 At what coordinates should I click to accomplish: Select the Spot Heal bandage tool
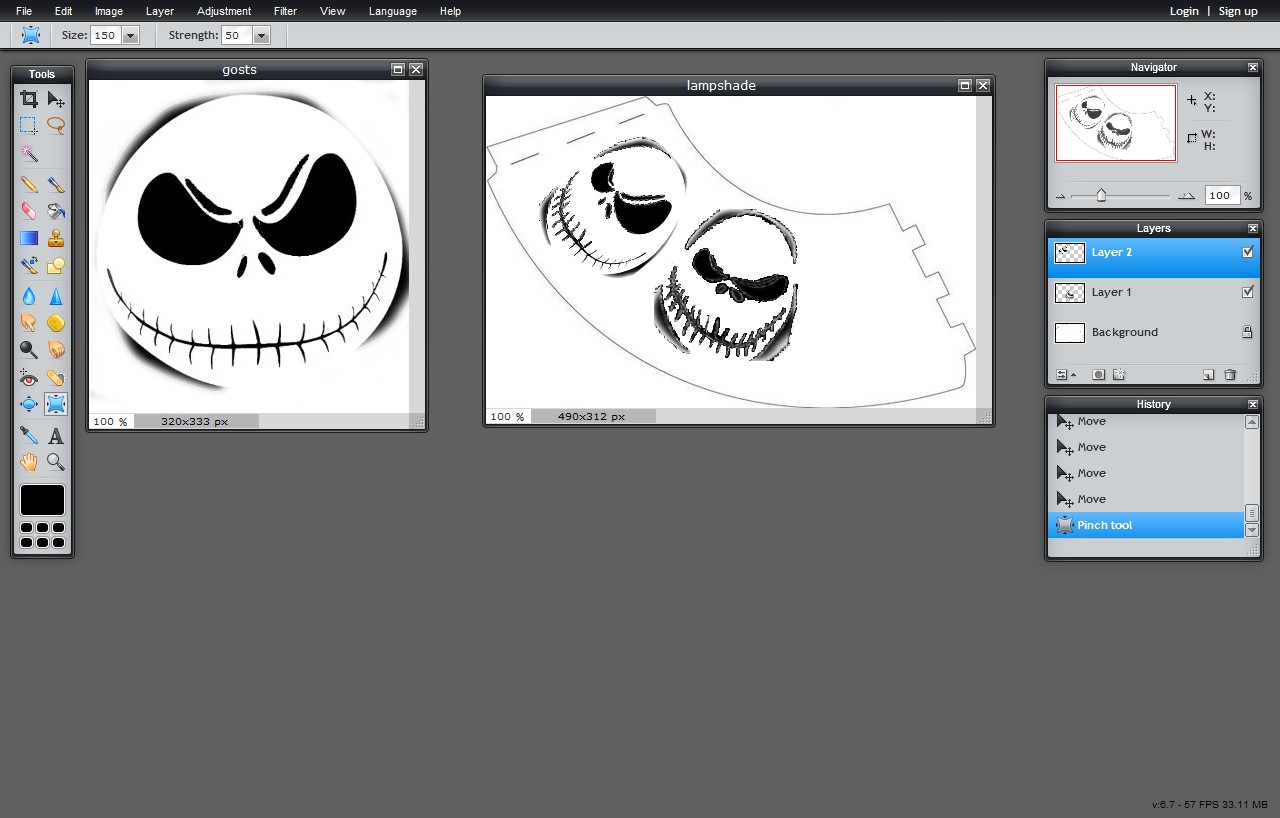pos(56,378)
